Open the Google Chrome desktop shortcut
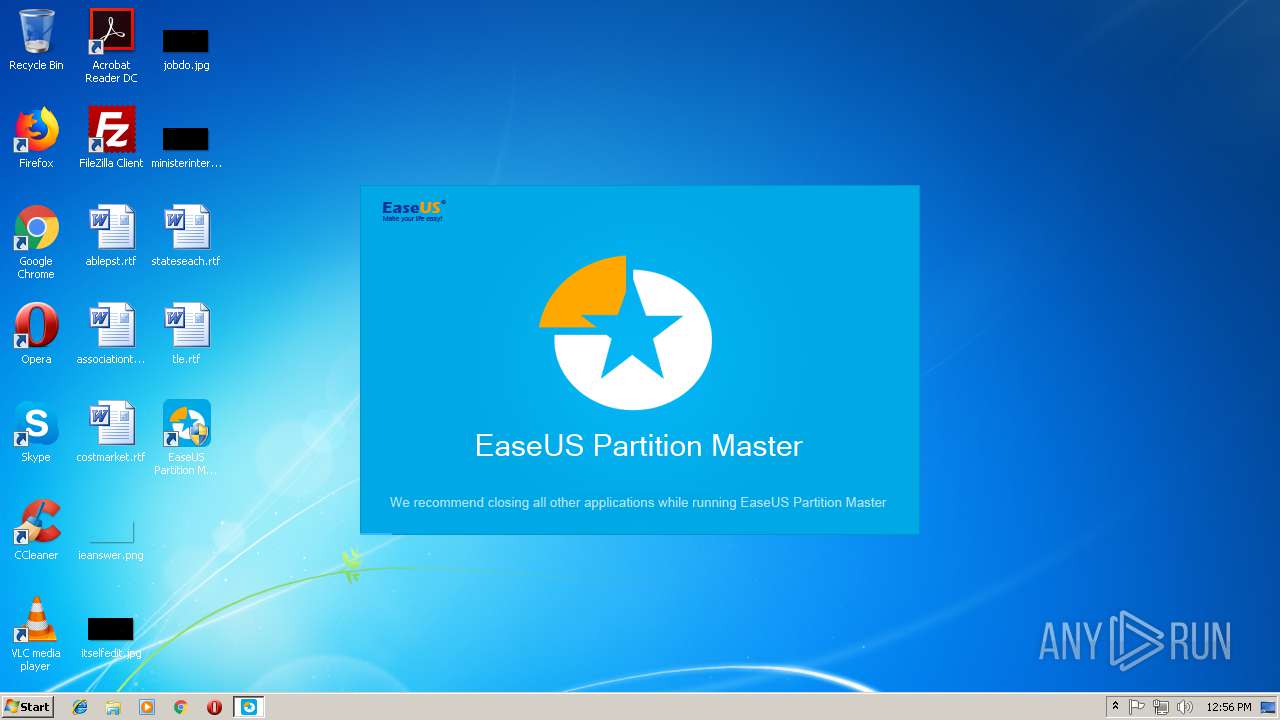 coord(36,242)
